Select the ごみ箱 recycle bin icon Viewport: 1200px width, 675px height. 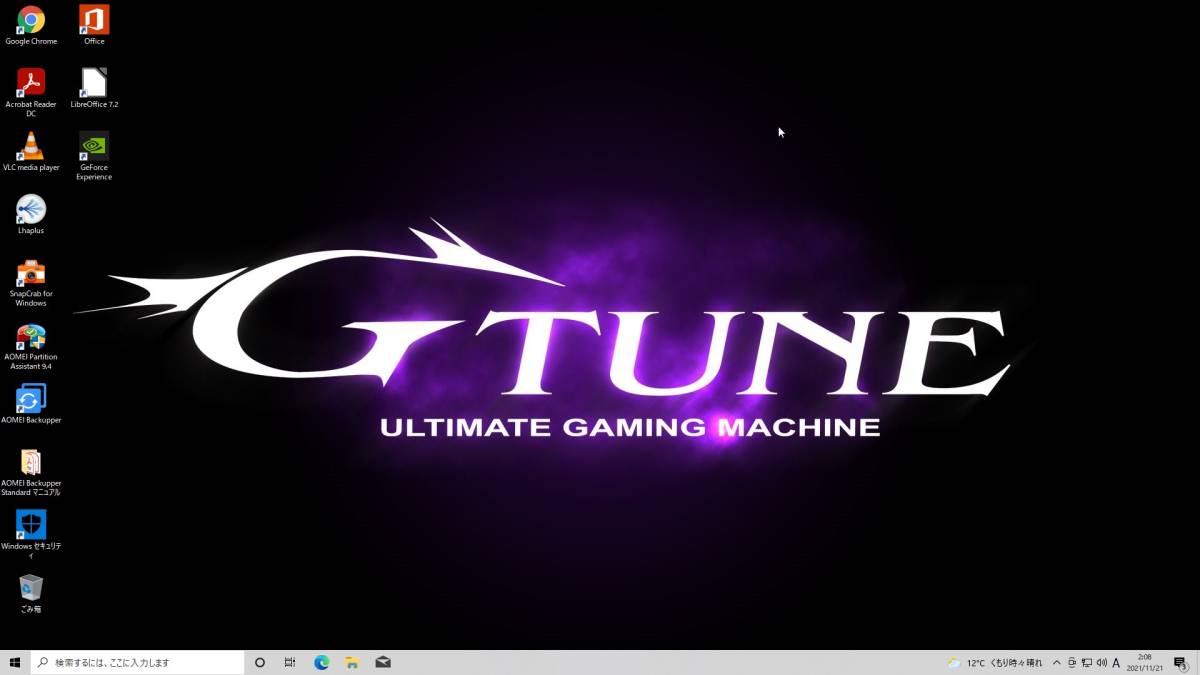[31, 593]
